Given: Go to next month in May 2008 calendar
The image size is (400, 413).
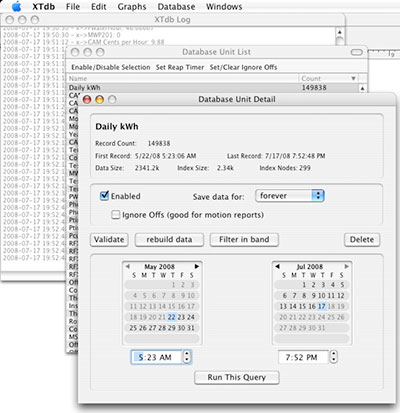Looking at the screenshot, I should 197,266.
